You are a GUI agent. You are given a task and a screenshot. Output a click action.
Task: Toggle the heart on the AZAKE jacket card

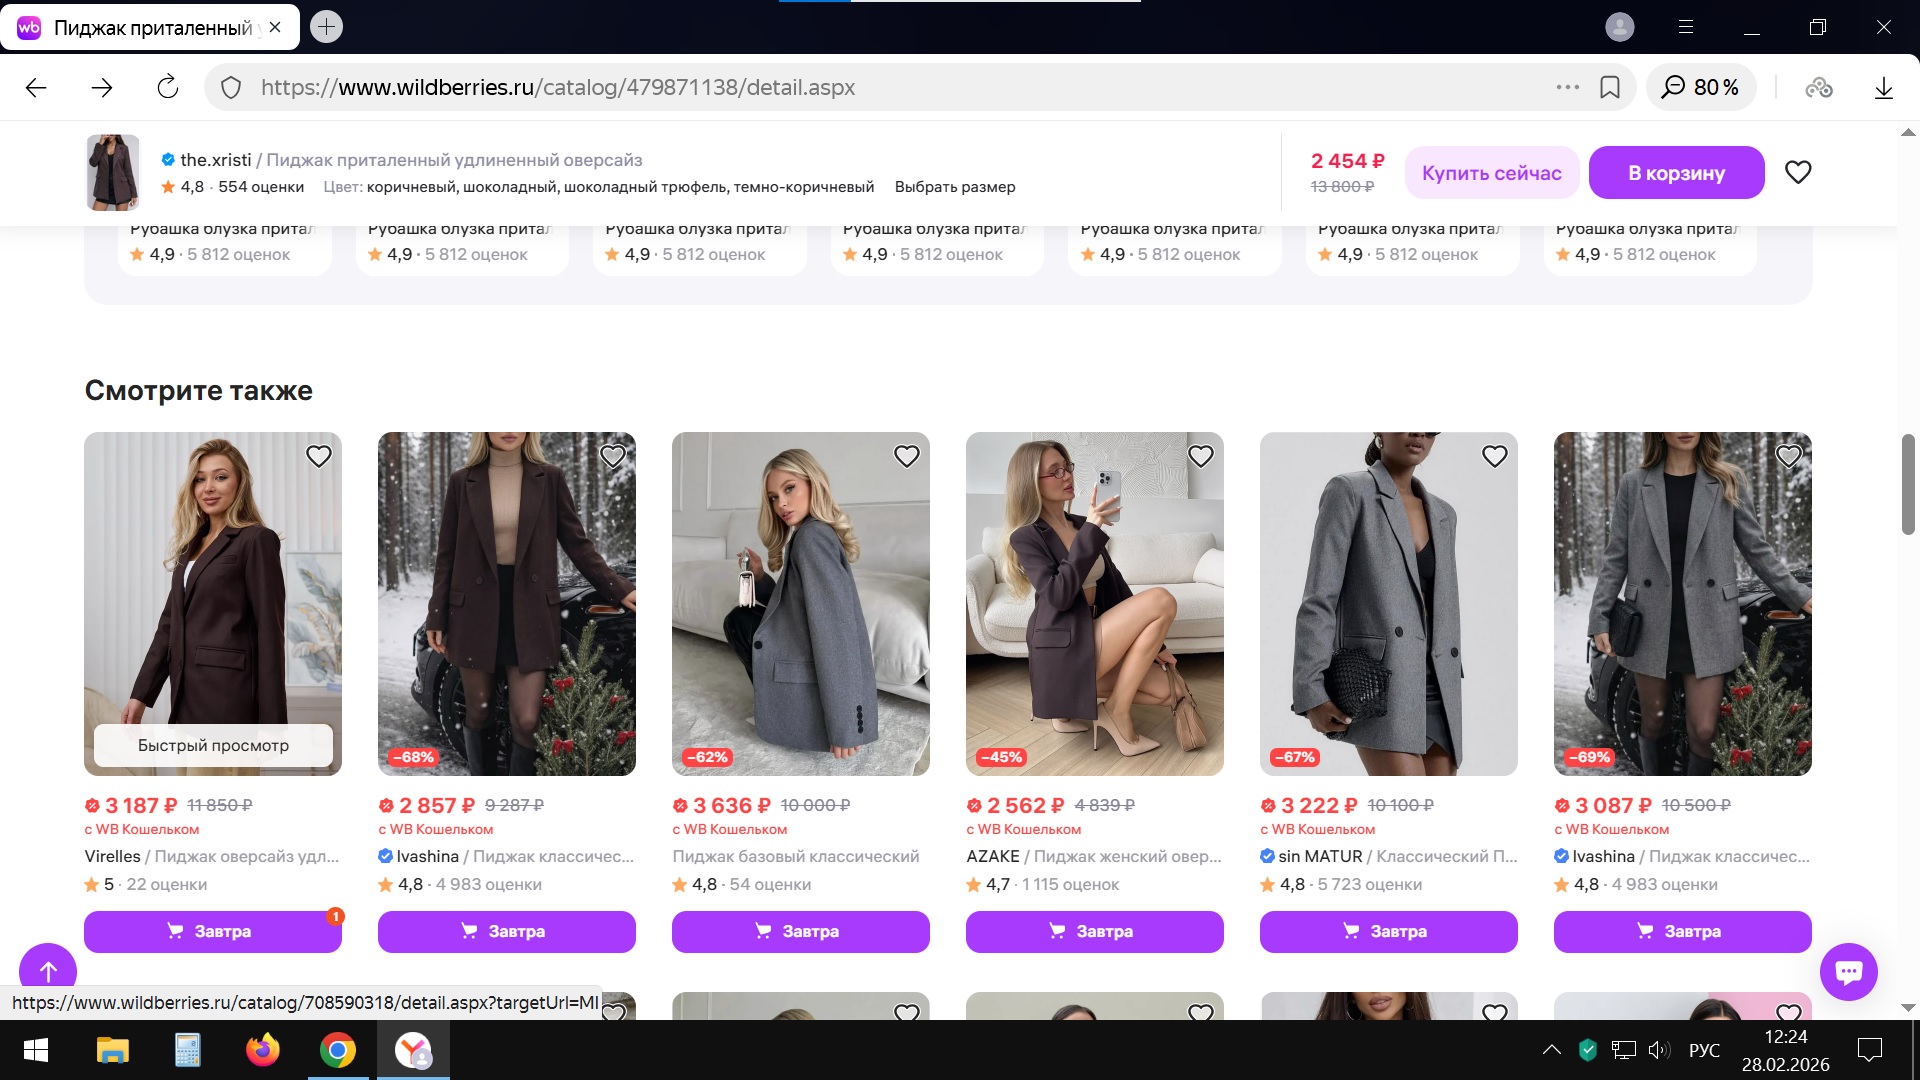coord(1200,456)
